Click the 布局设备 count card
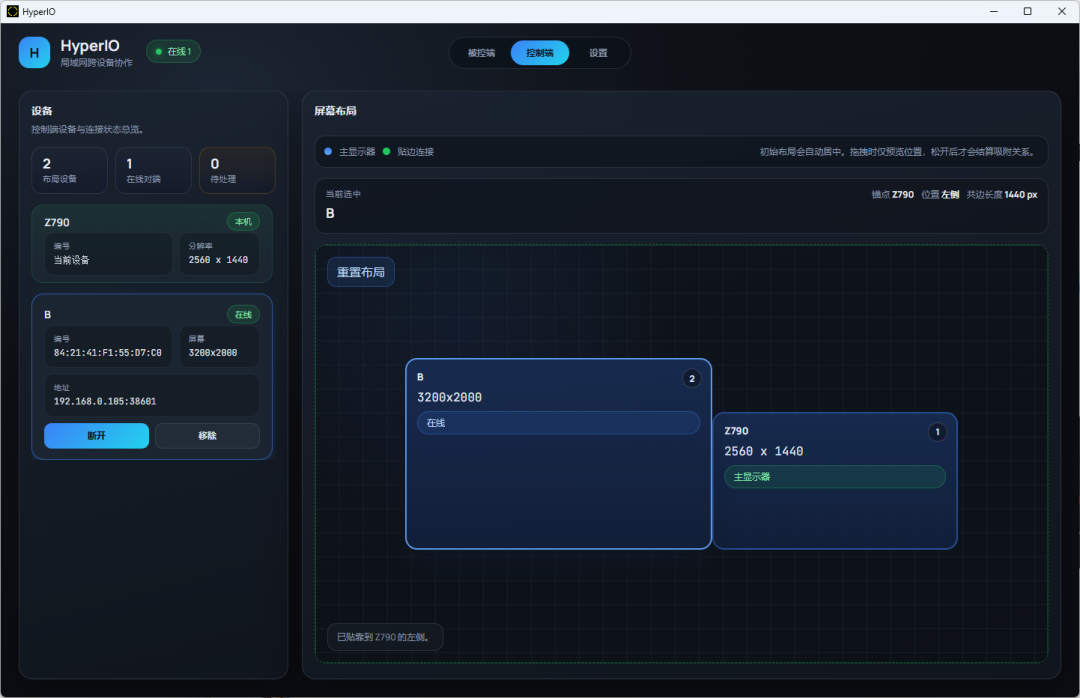This screenshot has height=698, width=1080. click(x=69, y=170)
